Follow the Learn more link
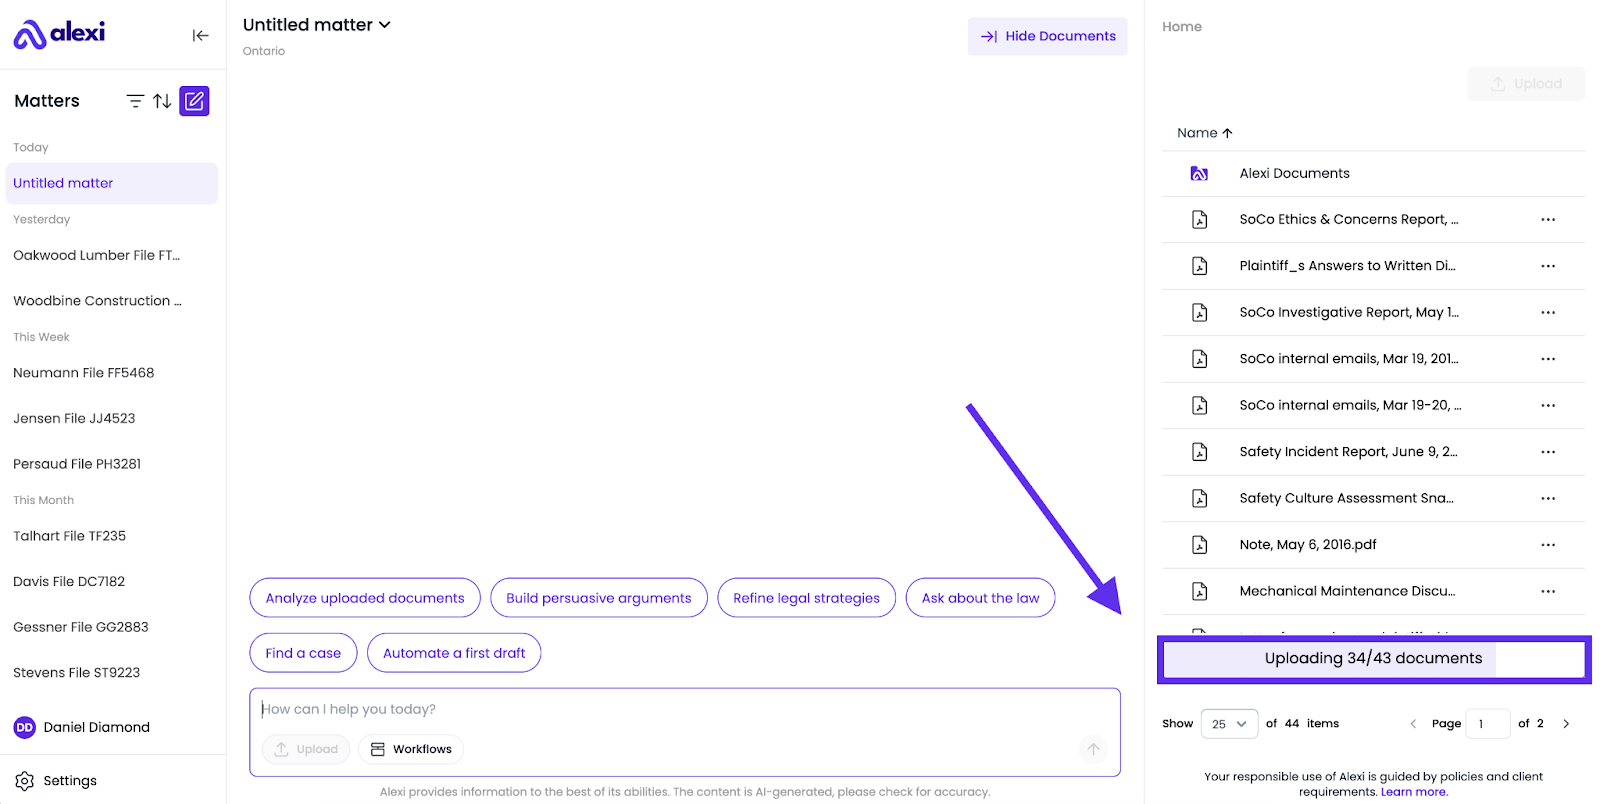This screenshot has width=1600, height=804. click(x=1414, y=792)
